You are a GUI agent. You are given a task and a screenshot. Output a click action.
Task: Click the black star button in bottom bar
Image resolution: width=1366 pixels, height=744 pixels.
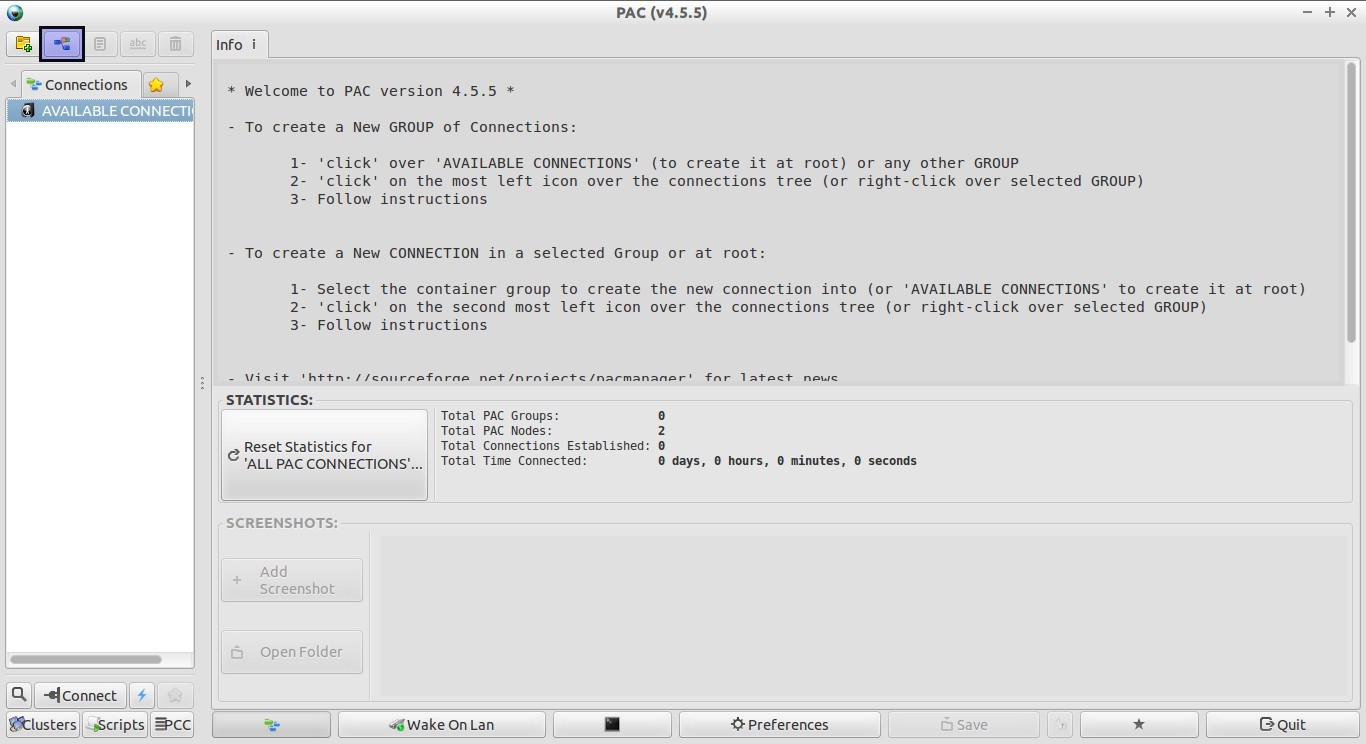coord(1139,725)
